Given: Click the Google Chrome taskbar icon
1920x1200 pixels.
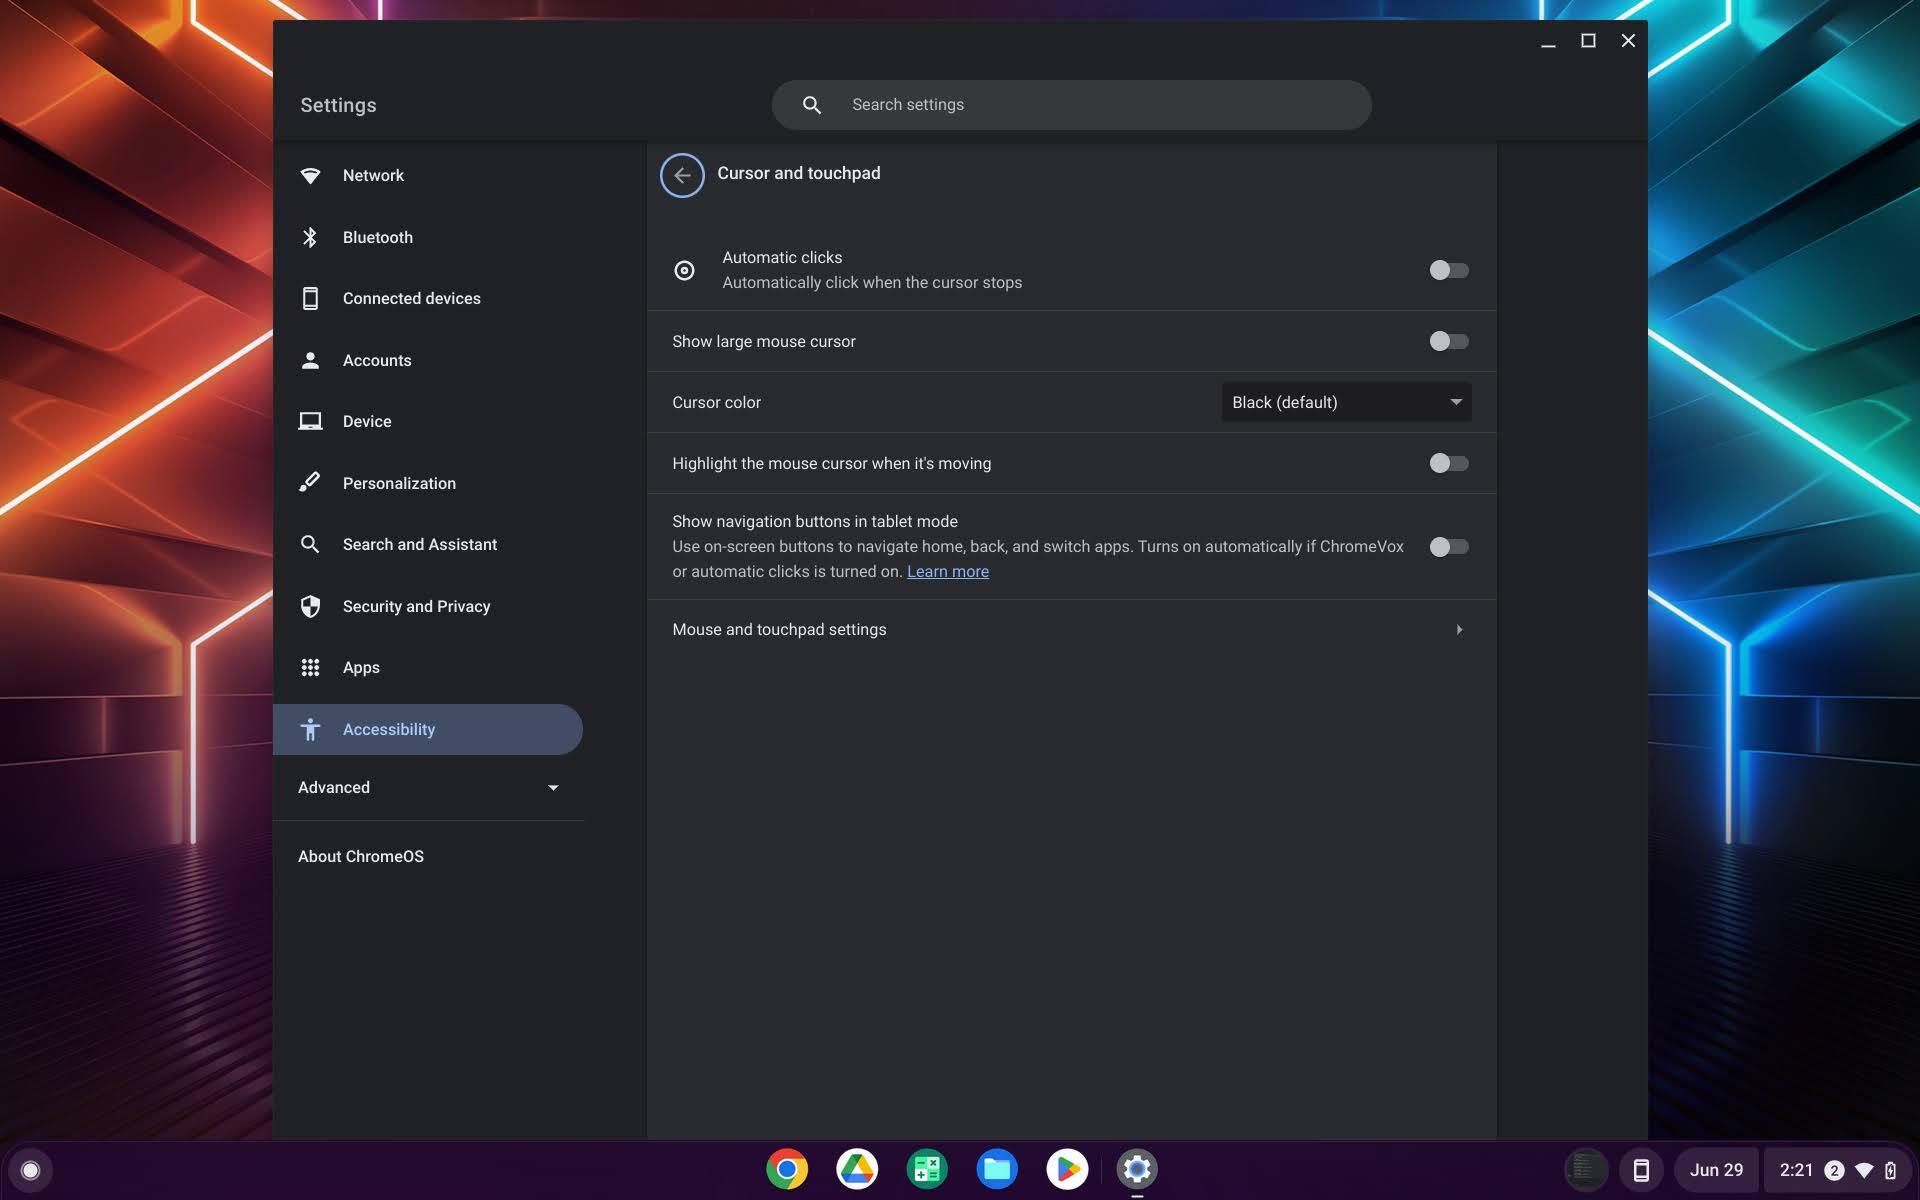Looking at the screenshot, I should (787, 1168).
